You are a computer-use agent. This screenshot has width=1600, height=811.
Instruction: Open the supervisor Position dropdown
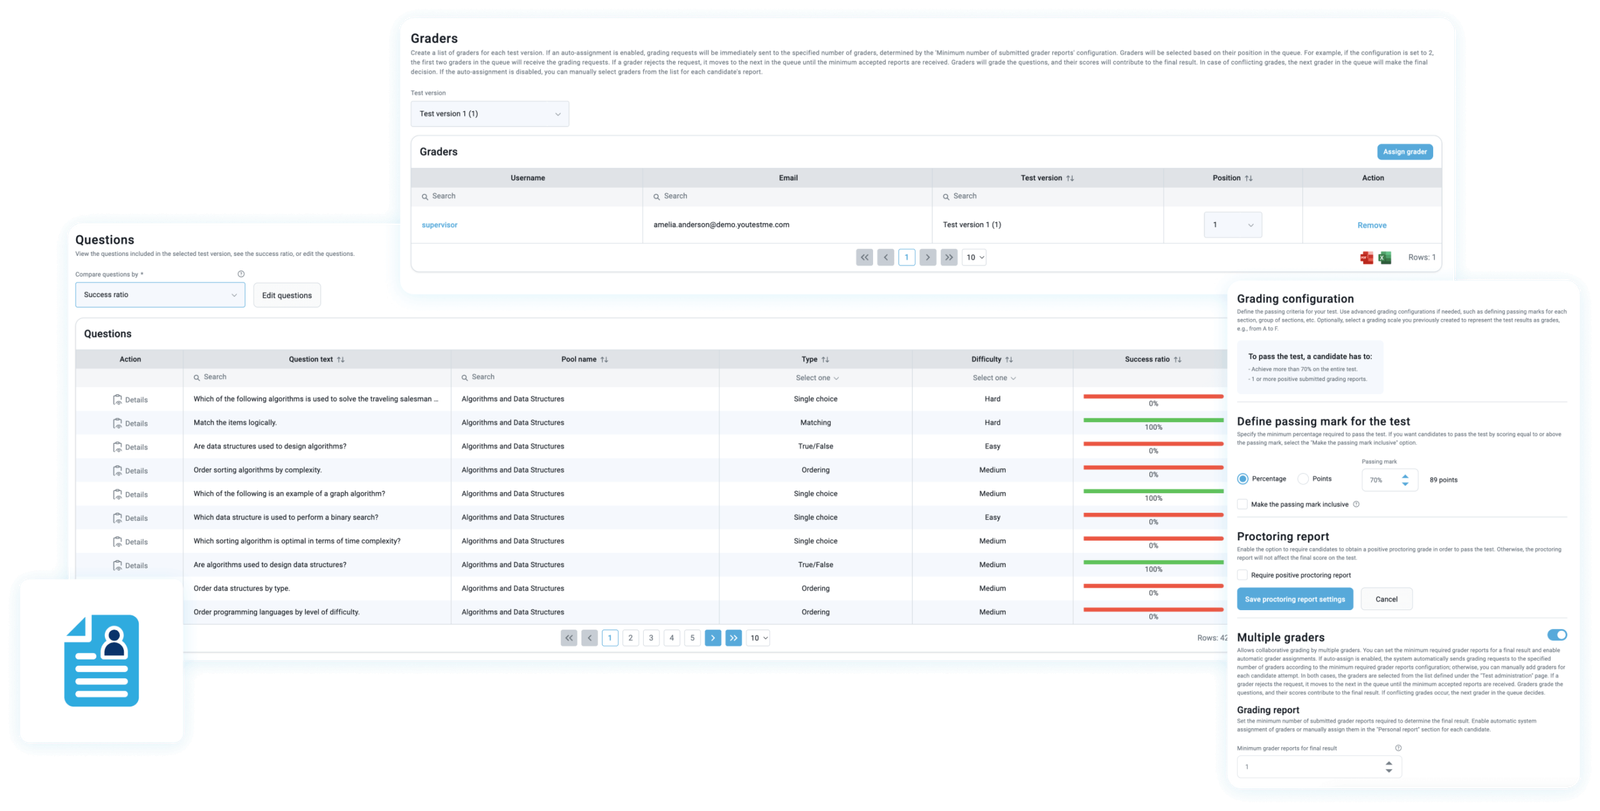[x=1232, y=225]
